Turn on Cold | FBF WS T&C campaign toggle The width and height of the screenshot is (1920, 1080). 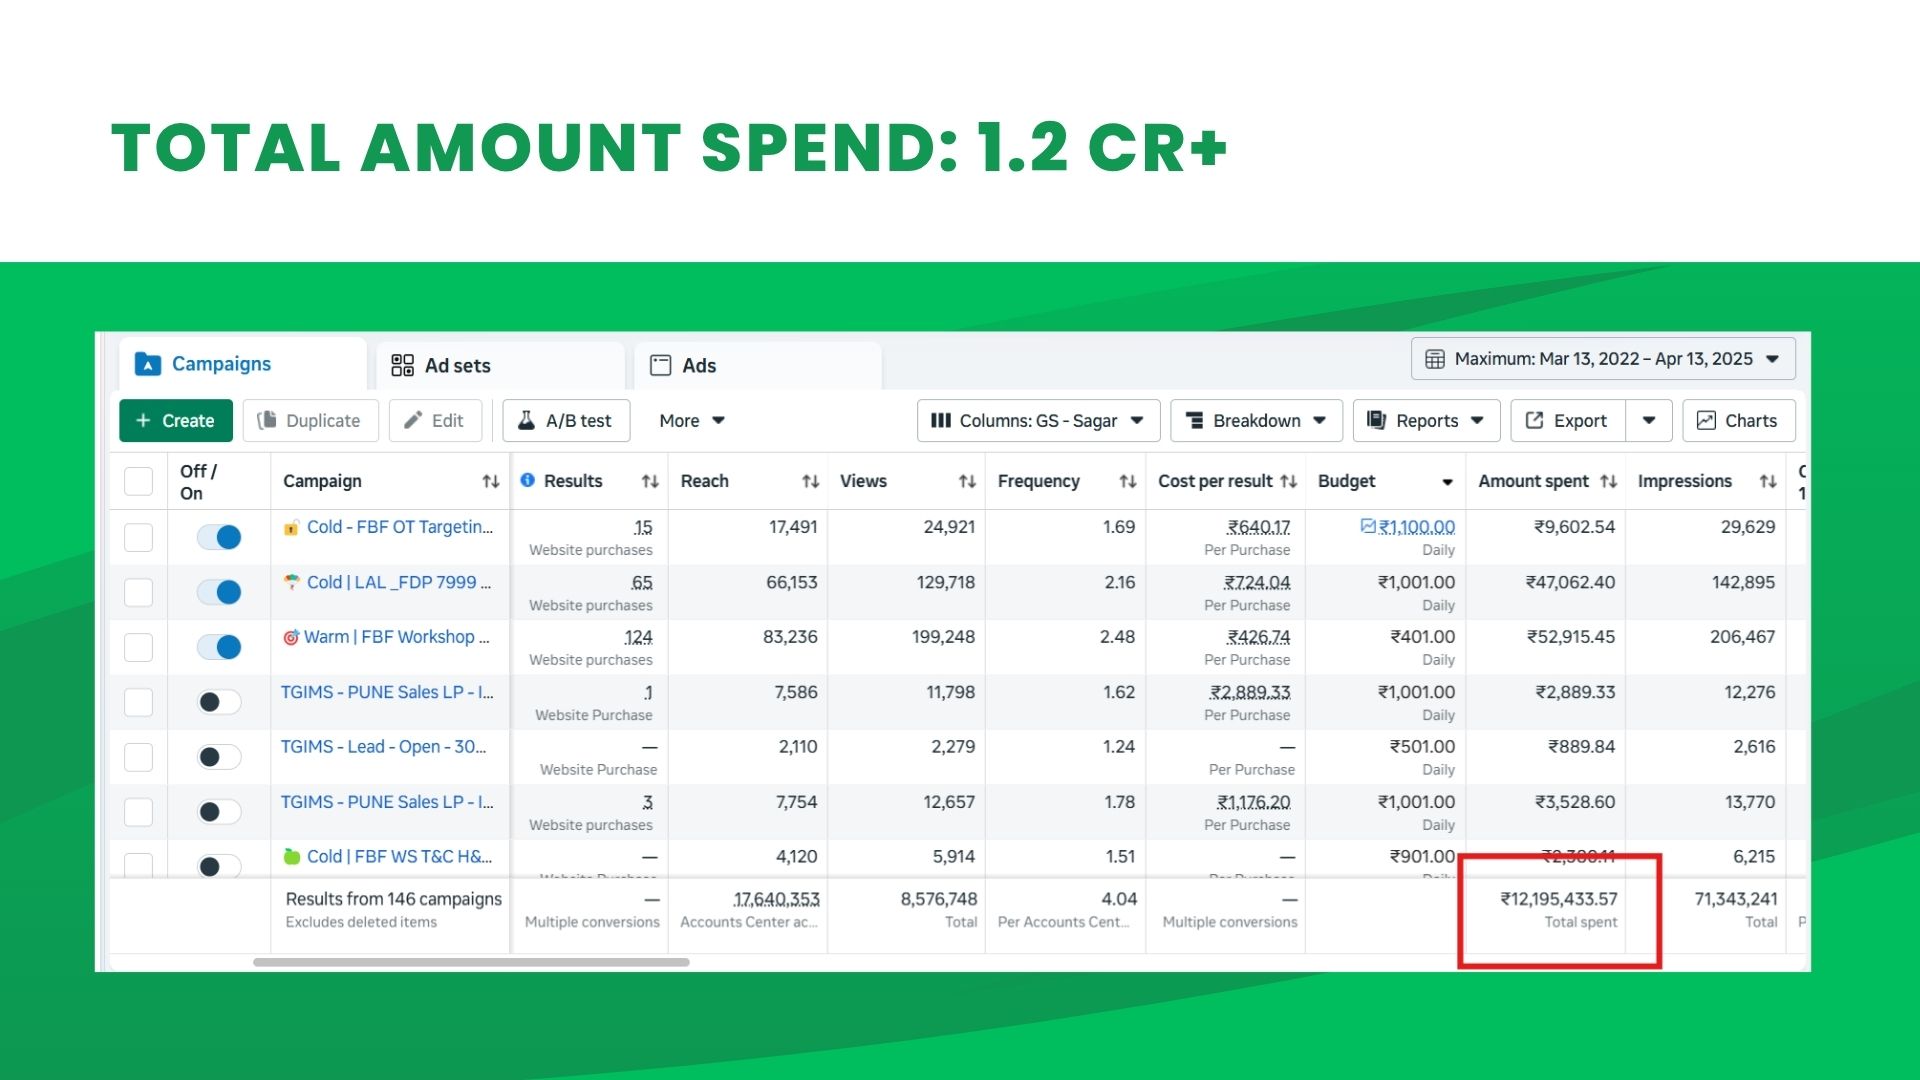pos(219,866)
